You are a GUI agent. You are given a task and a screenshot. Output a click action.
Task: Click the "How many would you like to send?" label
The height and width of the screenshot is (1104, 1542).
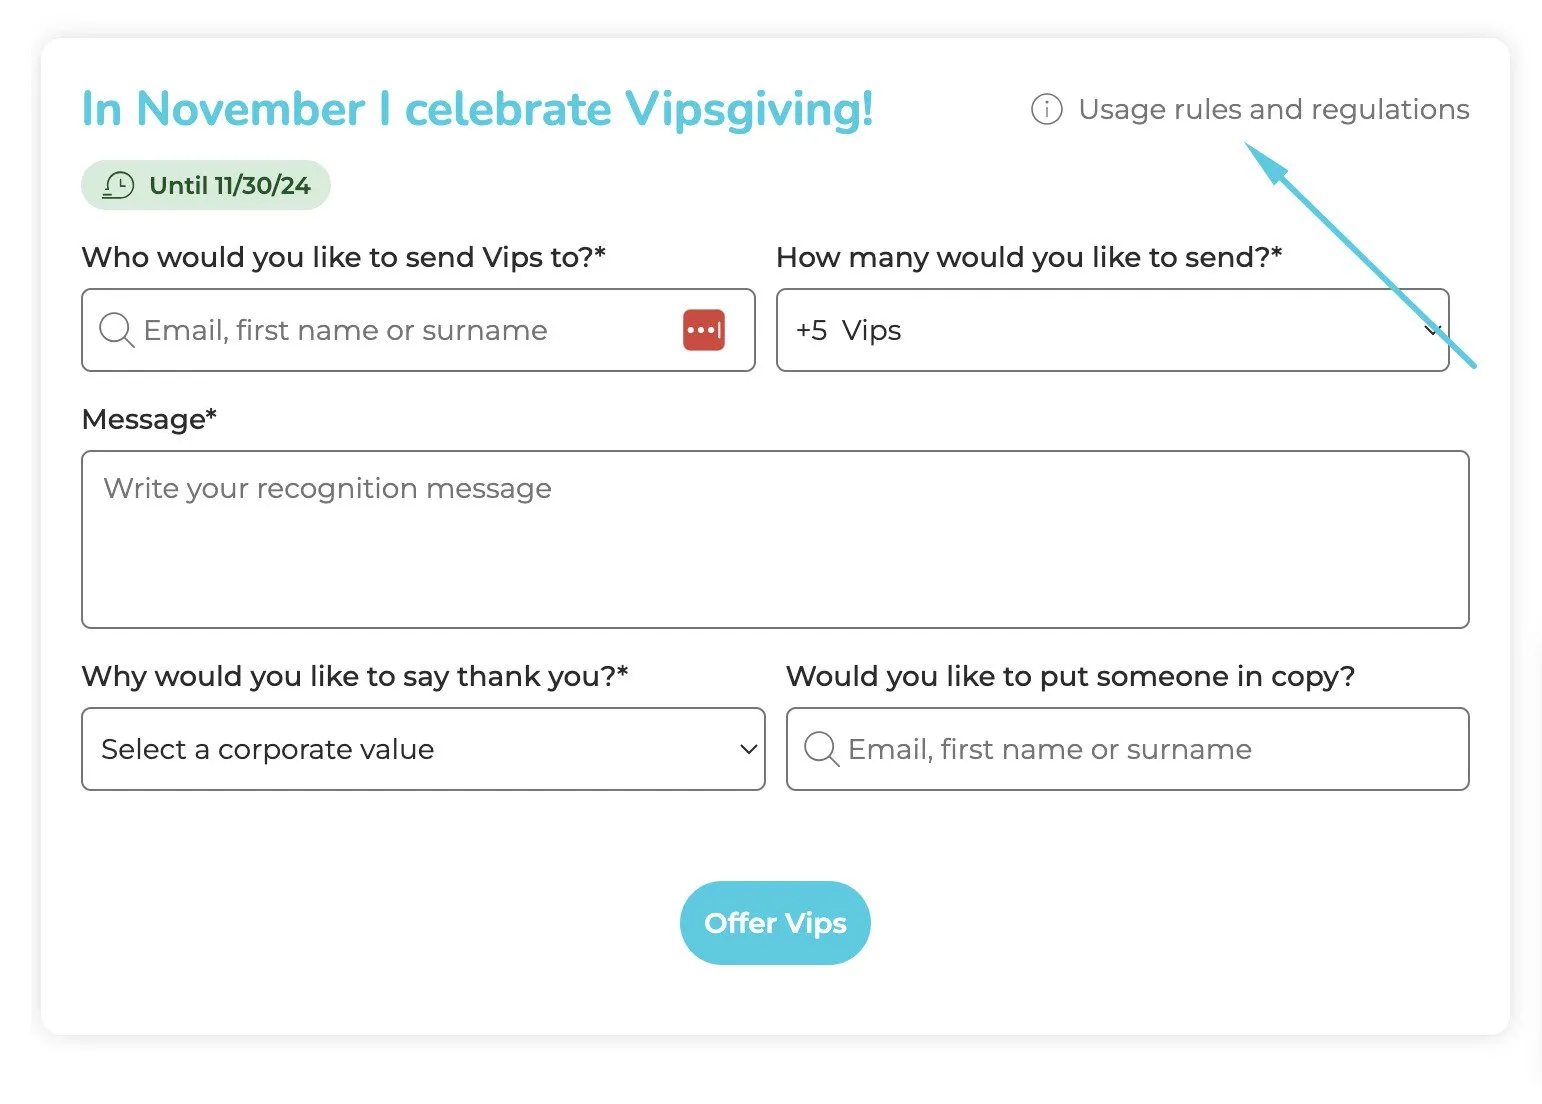point(1028,257)
